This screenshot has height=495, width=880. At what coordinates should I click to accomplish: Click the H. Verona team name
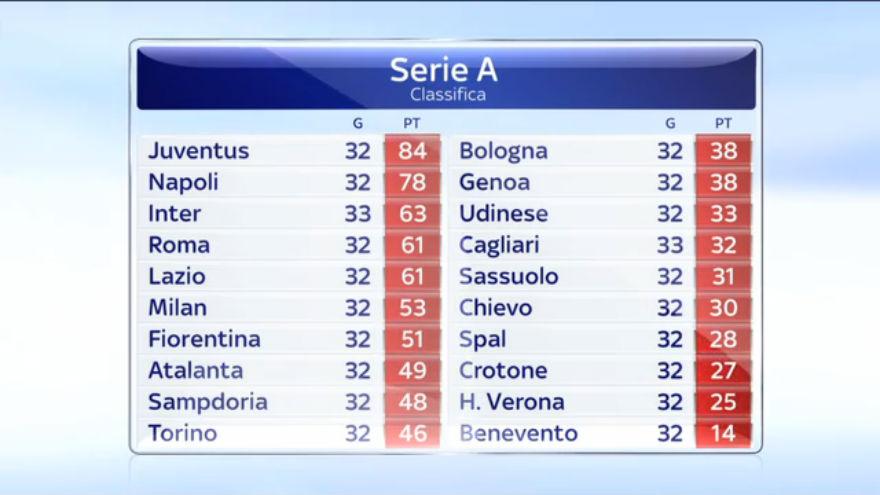coord(512,402)
